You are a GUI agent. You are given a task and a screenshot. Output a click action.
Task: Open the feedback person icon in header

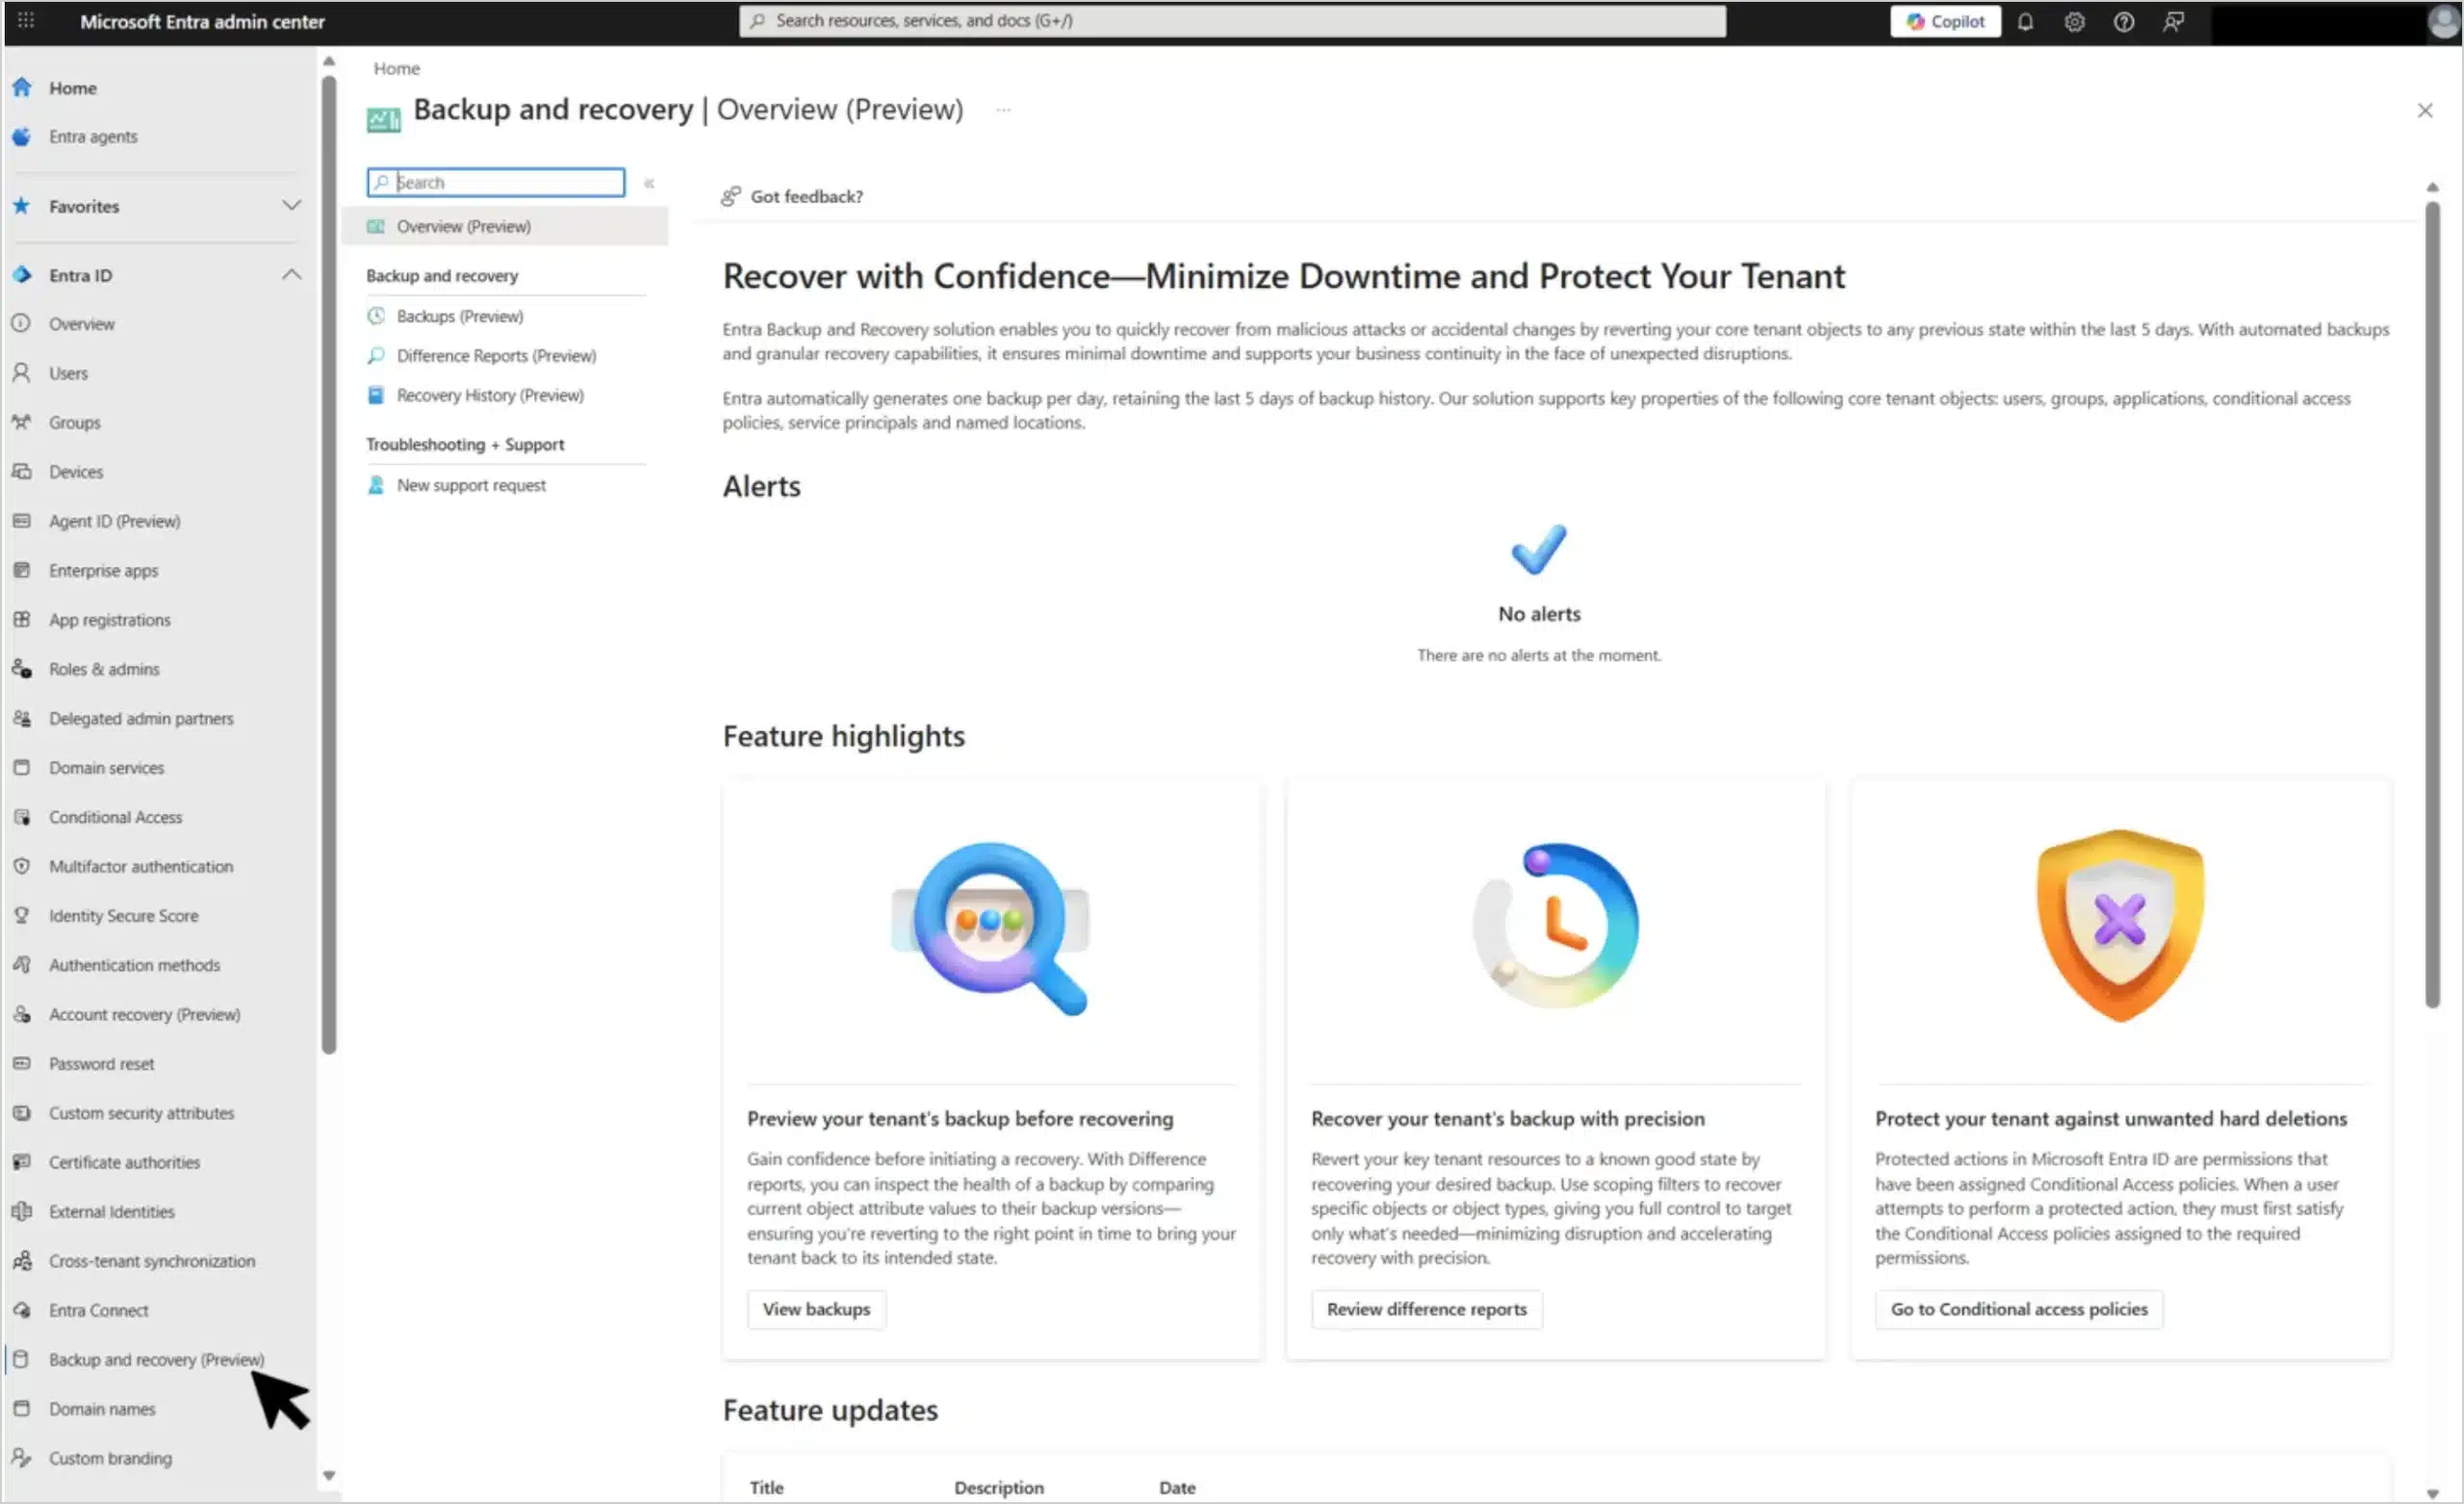[x=2173, y=21]
